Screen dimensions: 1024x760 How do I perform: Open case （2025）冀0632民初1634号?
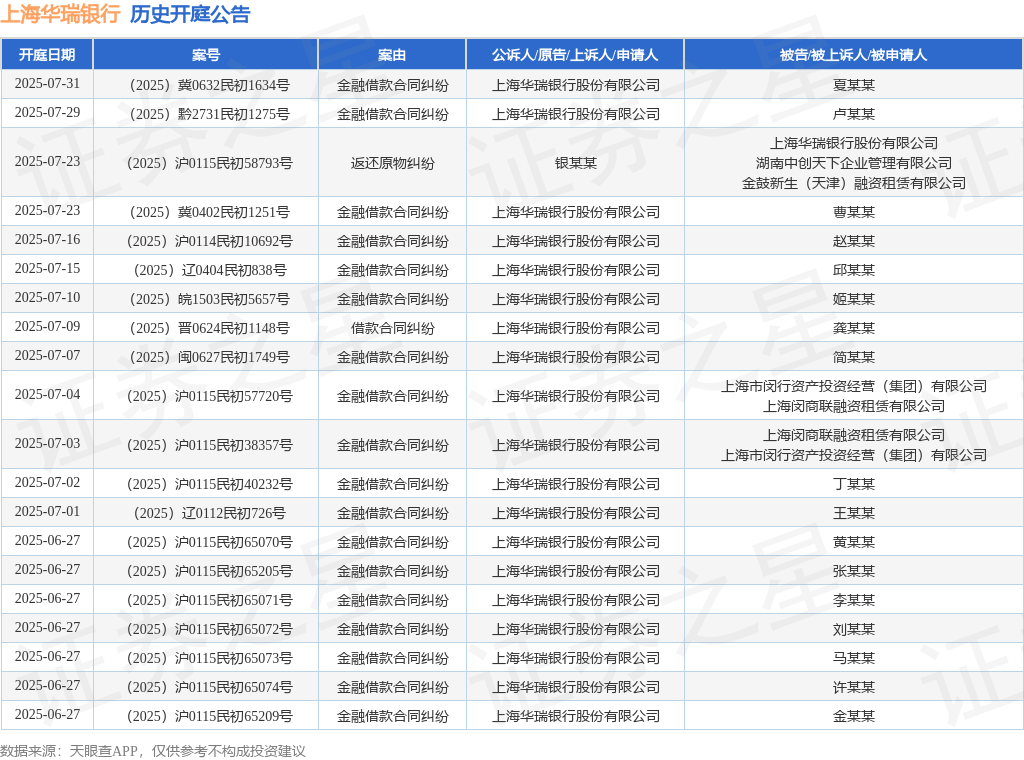pos(206,85)
